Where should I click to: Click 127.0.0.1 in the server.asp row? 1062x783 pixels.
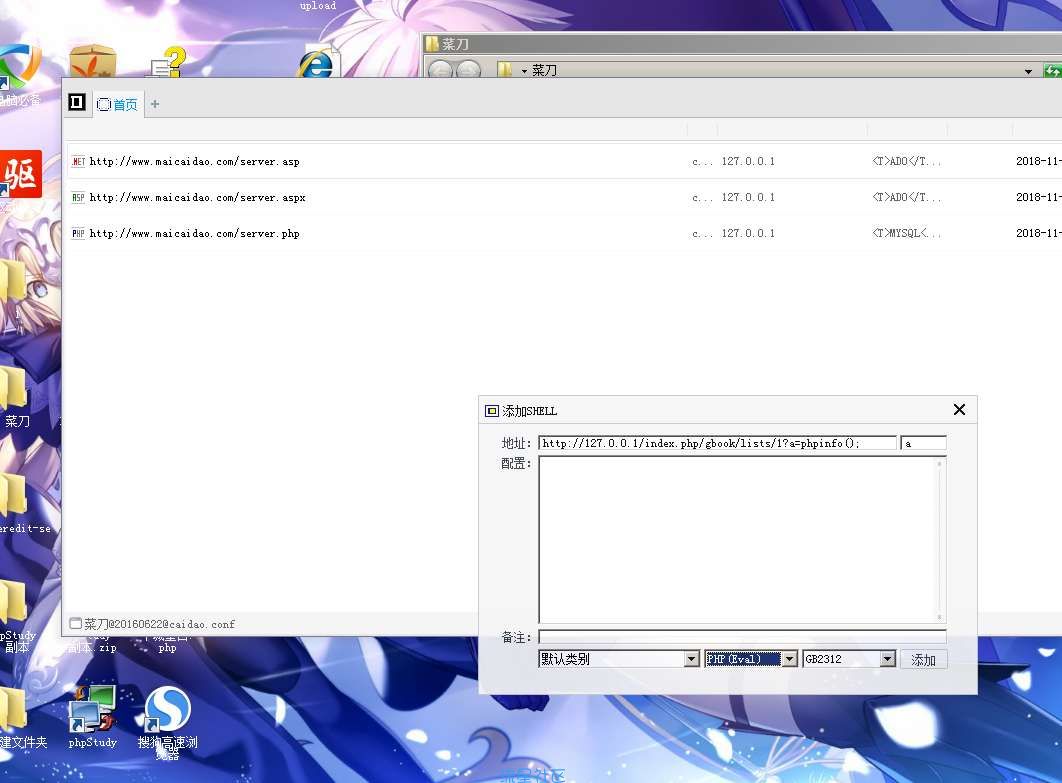748,161
